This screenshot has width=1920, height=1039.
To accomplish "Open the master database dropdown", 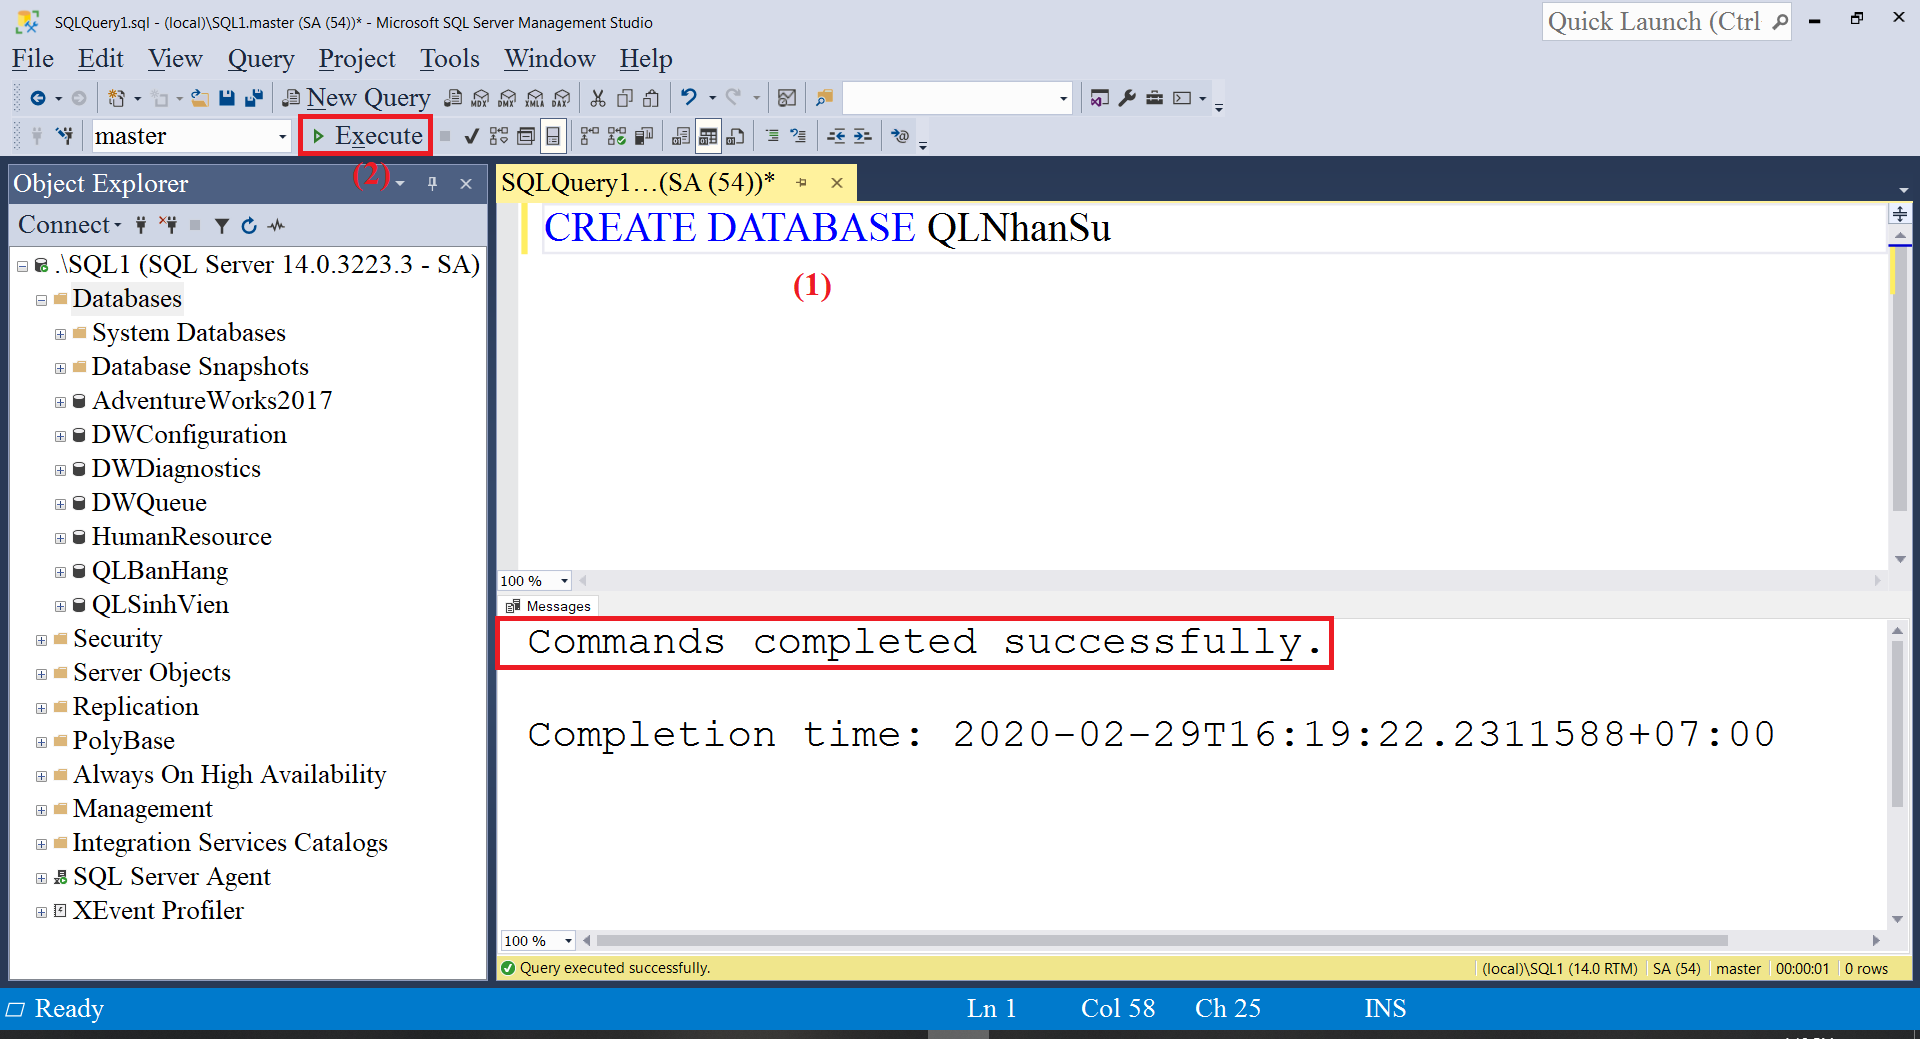I will click(x=280, y=135).
